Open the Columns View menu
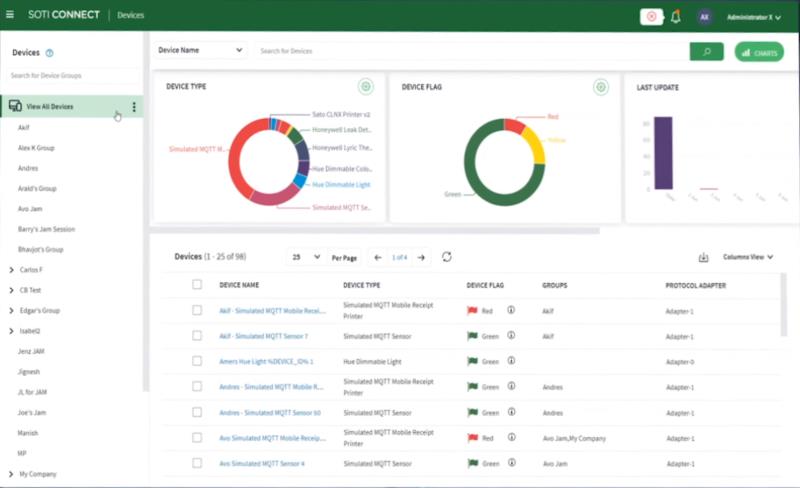Viewport: 800px width, 488px height. (x=747, y=257)
